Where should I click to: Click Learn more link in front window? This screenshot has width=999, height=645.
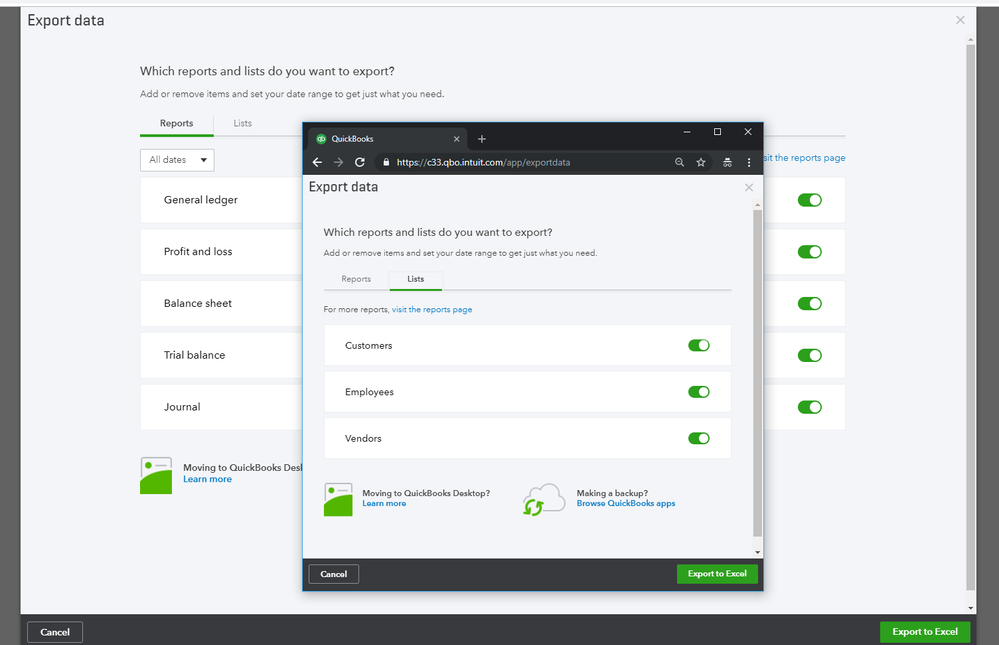click(x=384, y=504)
